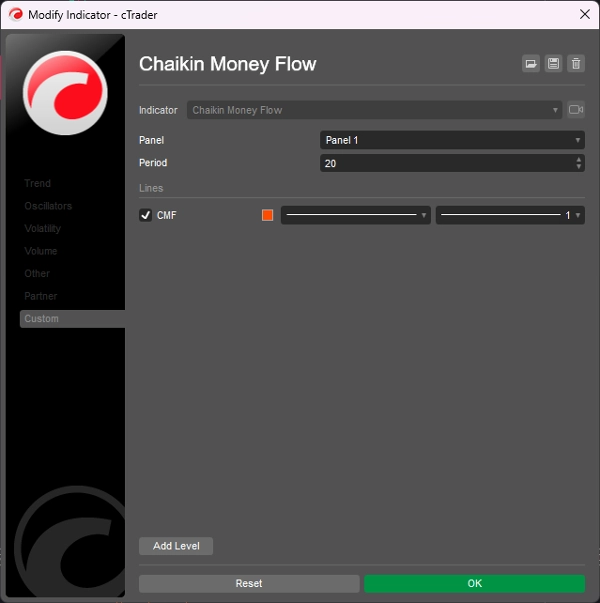Open the CMF line style dropdown
Viewport: 600px width, 603px height.
356,215
